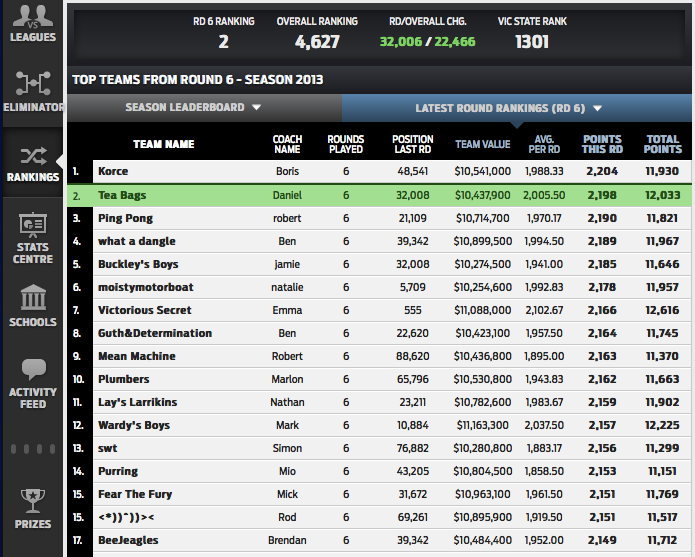Viewport: 695px width, 557px height.
Task: Open the BeeJeagles team link
Action: pos(128,540)
